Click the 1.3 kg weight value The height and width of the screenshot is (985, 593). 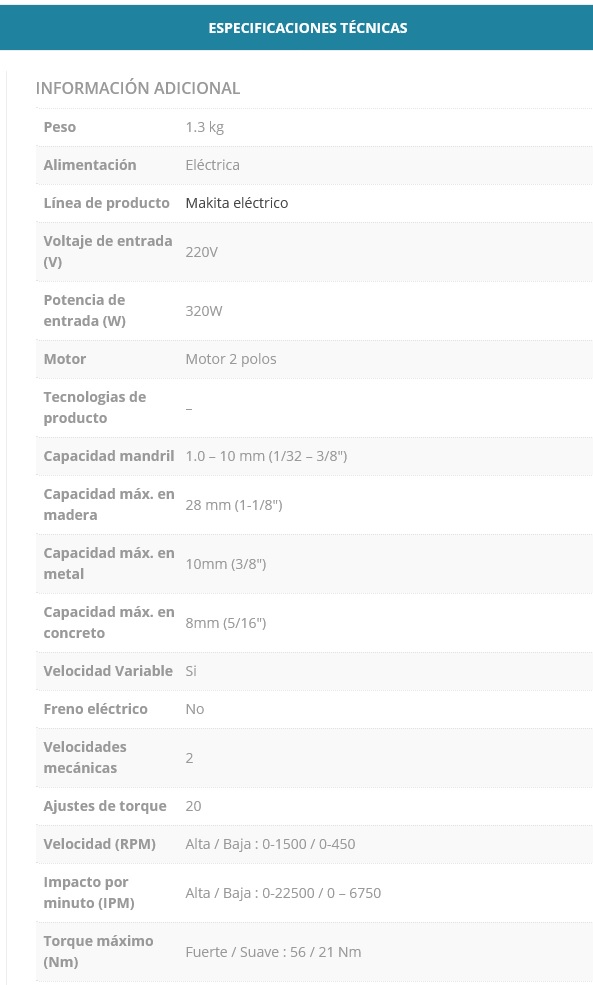(204, 127)
